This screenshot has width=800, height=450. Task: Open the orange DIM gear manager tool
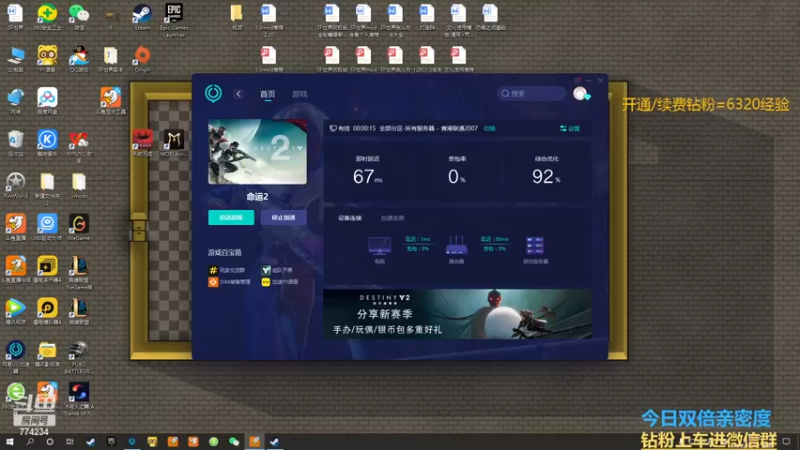pyautogui.click(x=230, y=282)
